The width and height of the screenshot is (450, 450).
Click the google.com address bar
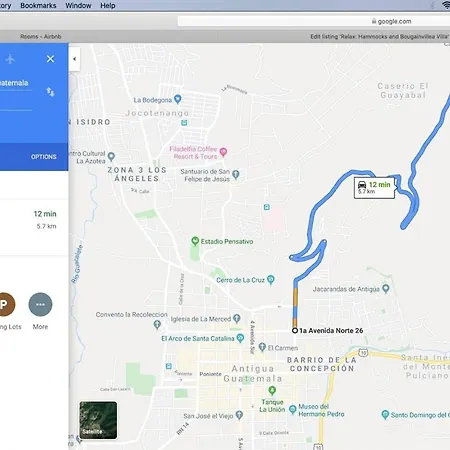point(314,21)
